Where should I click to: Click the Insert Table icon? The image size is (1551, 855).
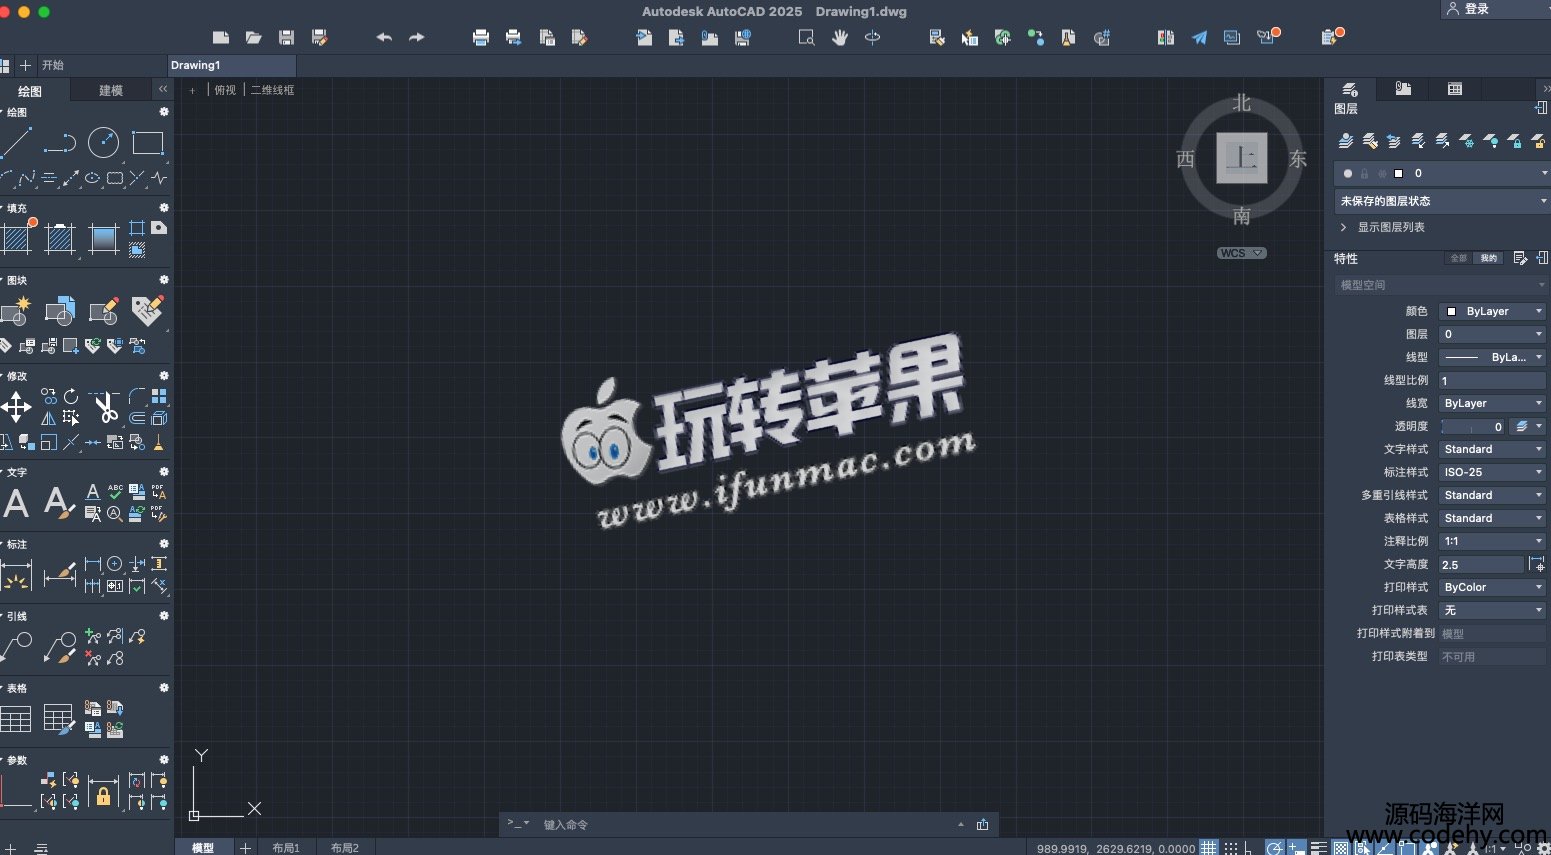pyautogui.click(x=16, y=719)
